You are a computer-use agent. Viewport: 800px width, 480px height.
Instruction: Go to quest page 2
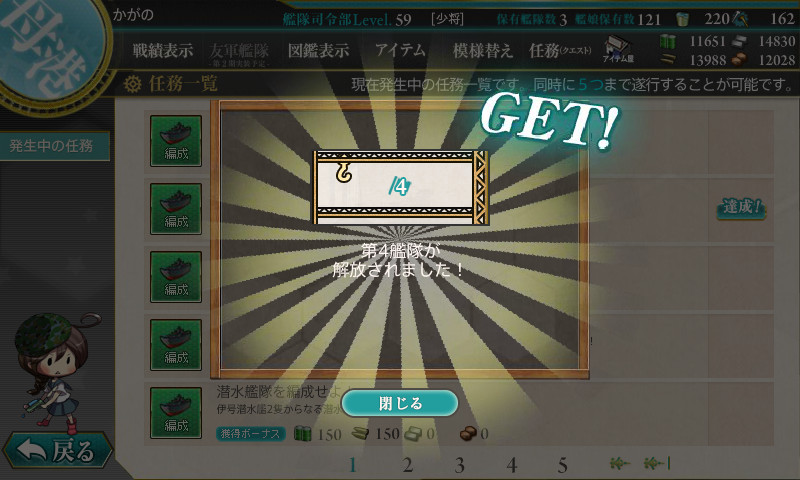(407, 465)
